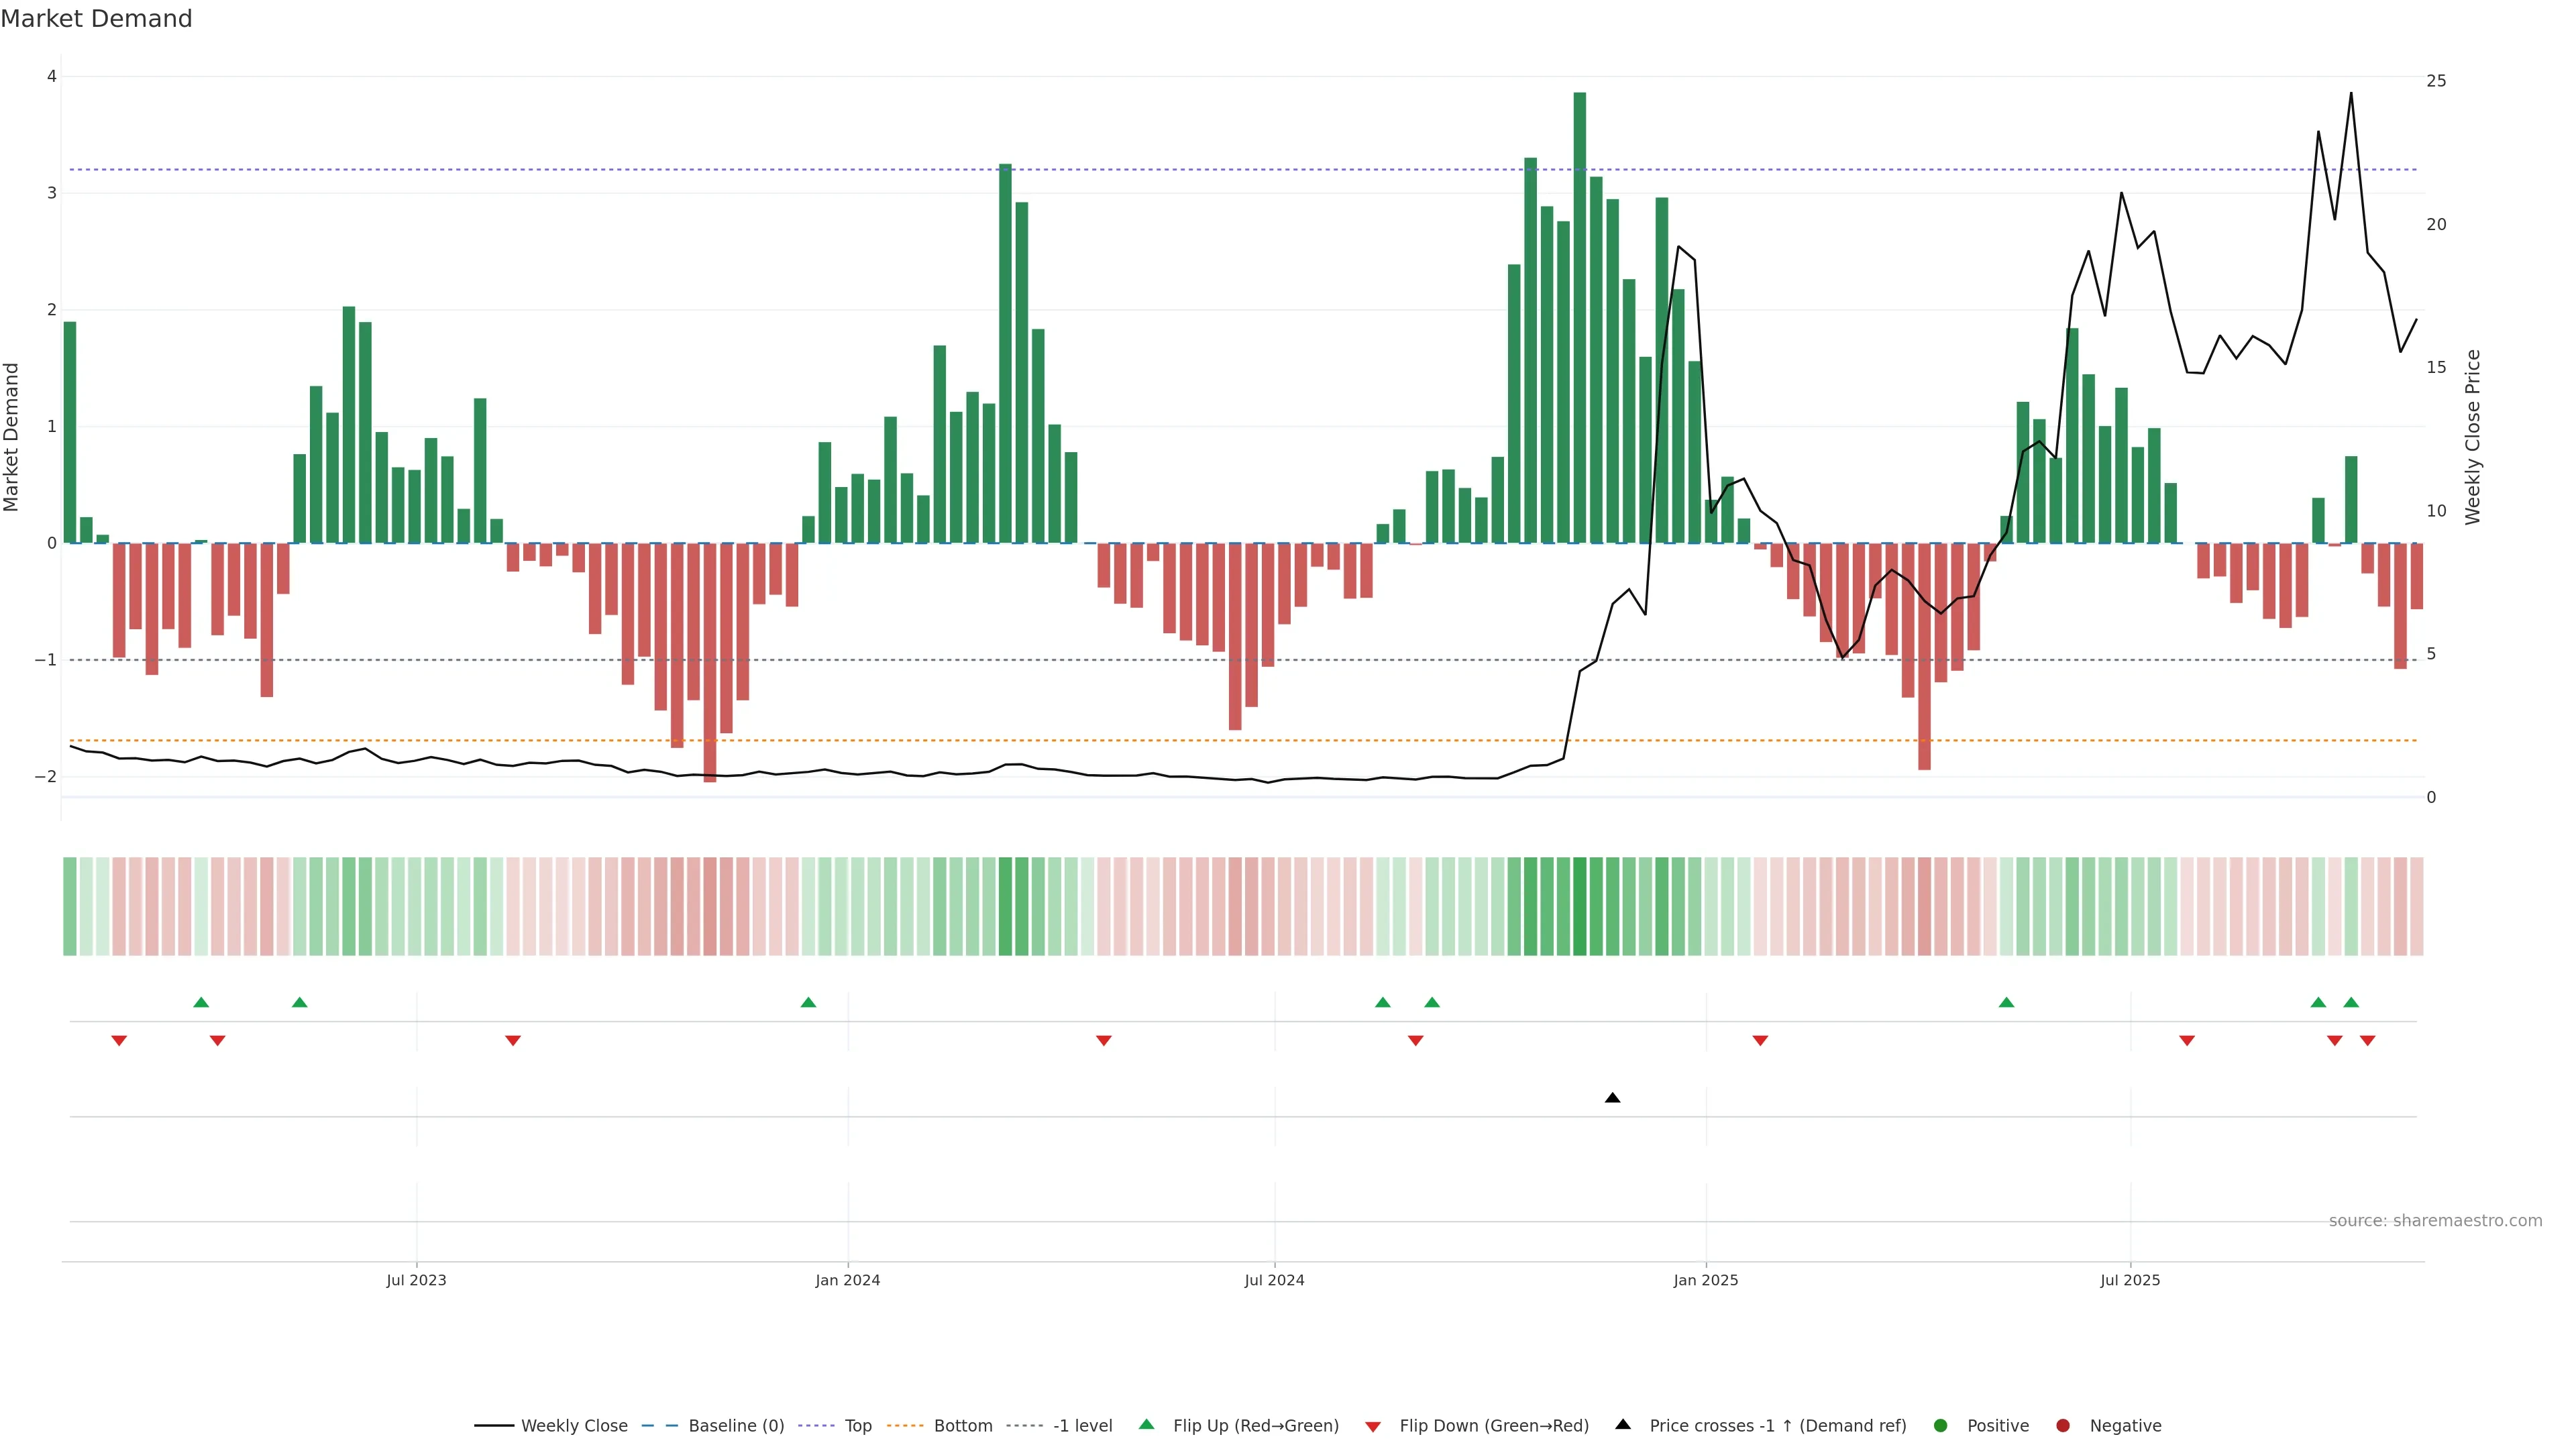
Task: Click the red Flip Down legend triangle
Action: [x=1373, y=1426]
